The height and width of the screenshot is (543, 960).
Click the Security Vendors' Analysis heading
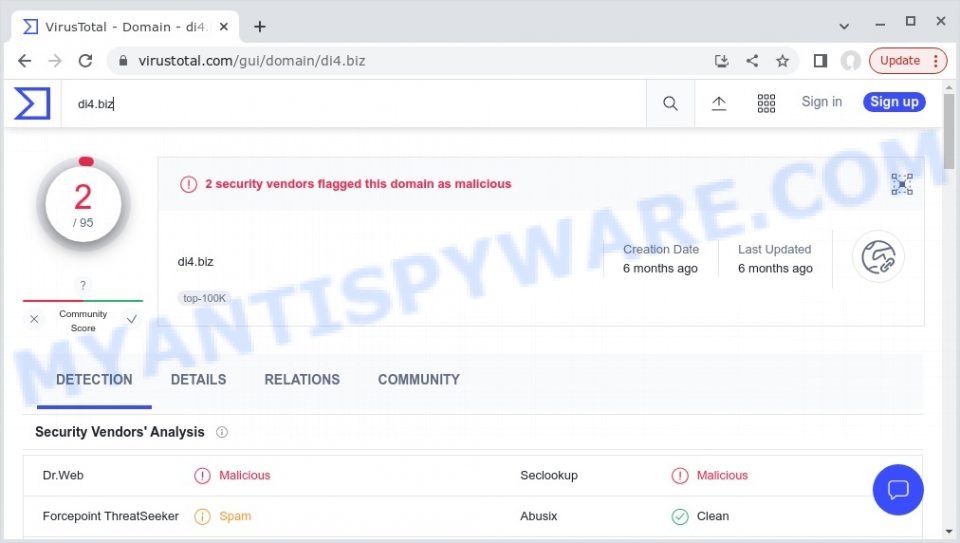[119, 432]
